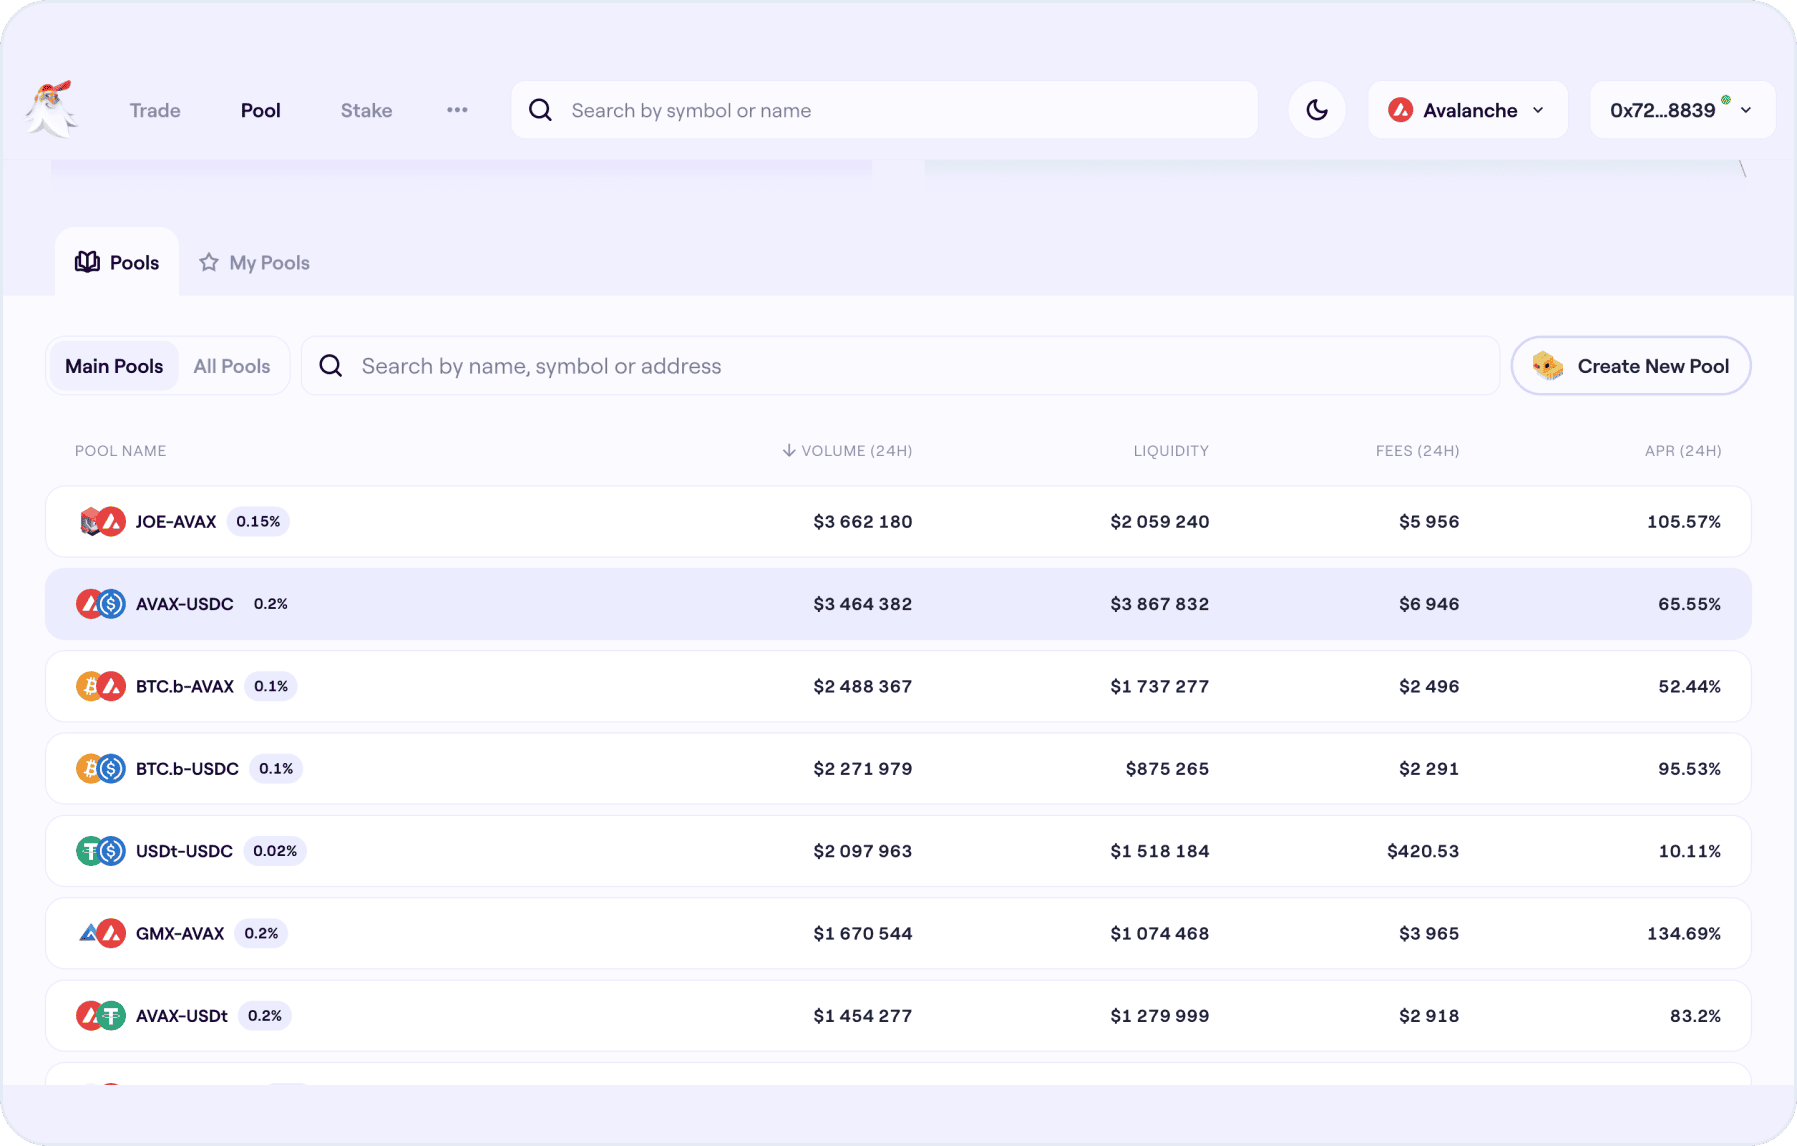This screenshot has height=1146, width=1797.
Task: Open the GMX-AVAX pool row
Action: click(x=898, y=933)
